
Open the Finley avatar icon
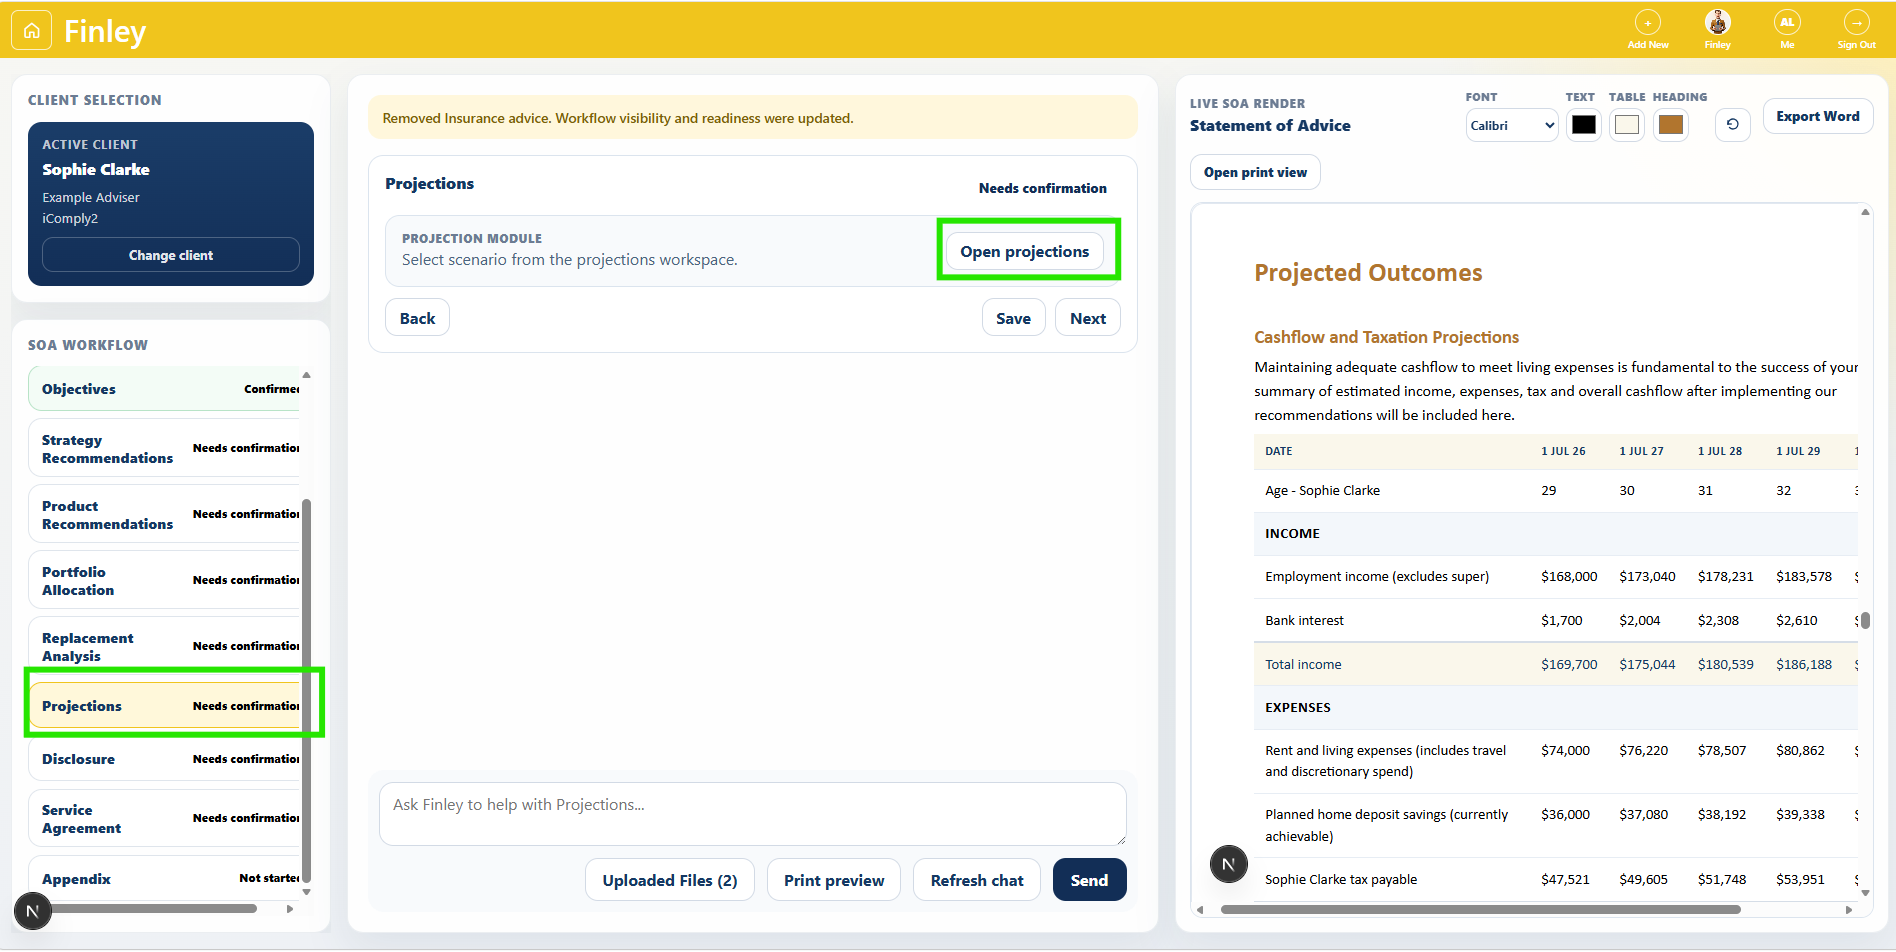[x=1717, y=23]
